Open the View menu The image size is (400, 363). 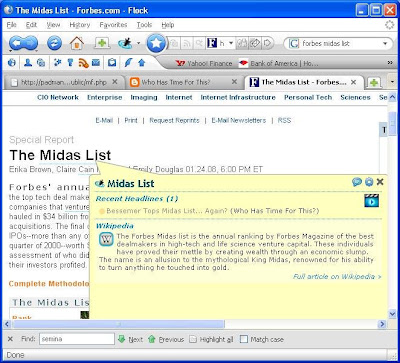pyautogui.click(x=53, y=25)
